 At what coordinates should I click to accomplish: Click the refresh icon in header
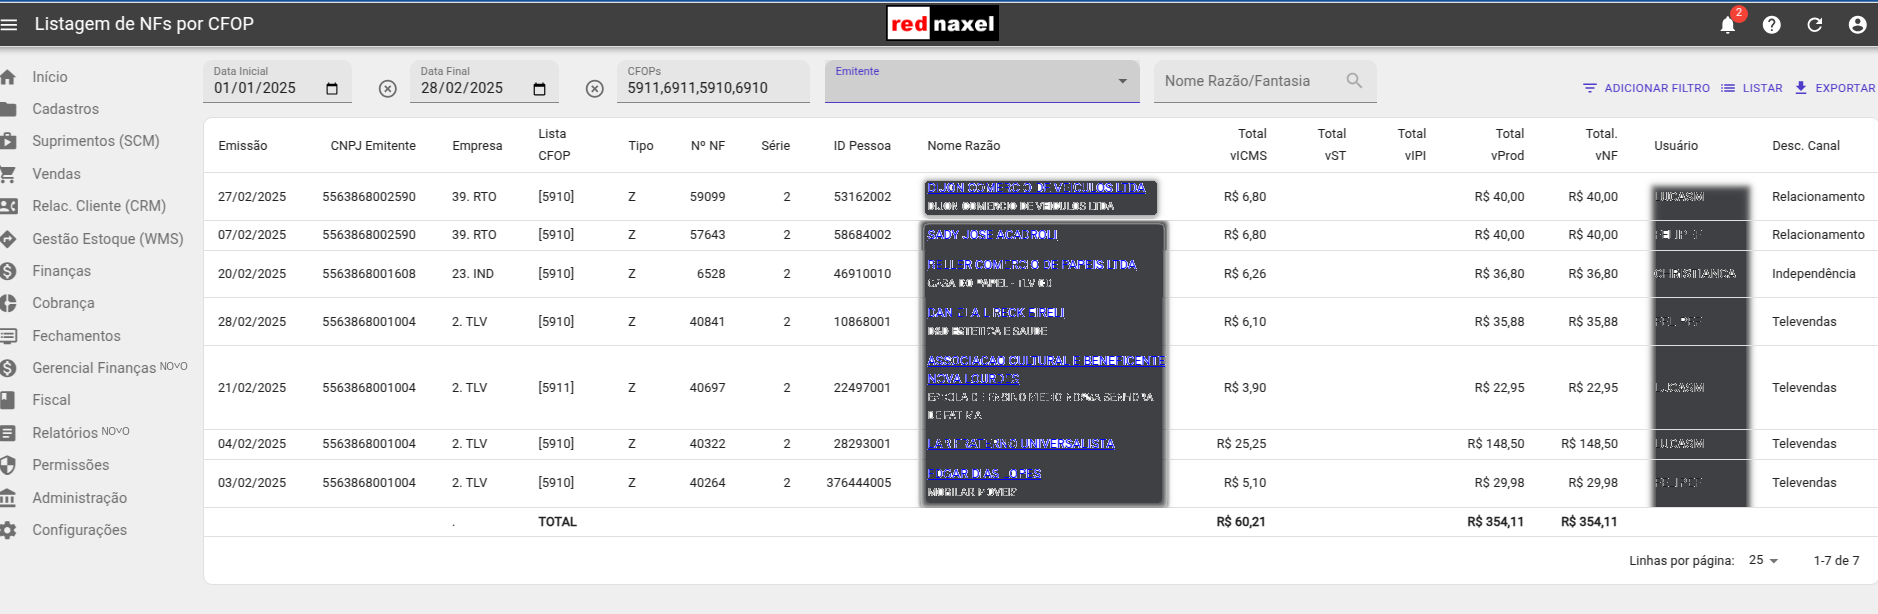pyautogui.click(x=1814, y=25)
